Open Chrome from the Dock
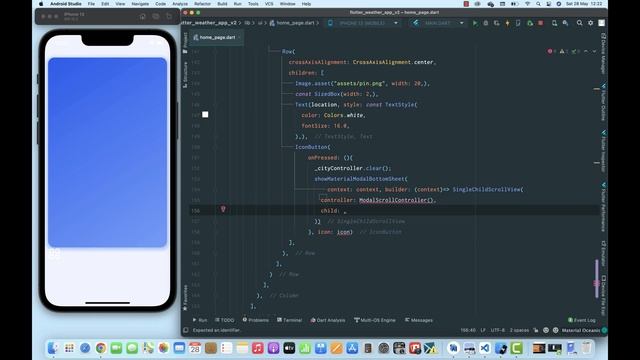Screen dimensions: 640x360 pos(100,348)
